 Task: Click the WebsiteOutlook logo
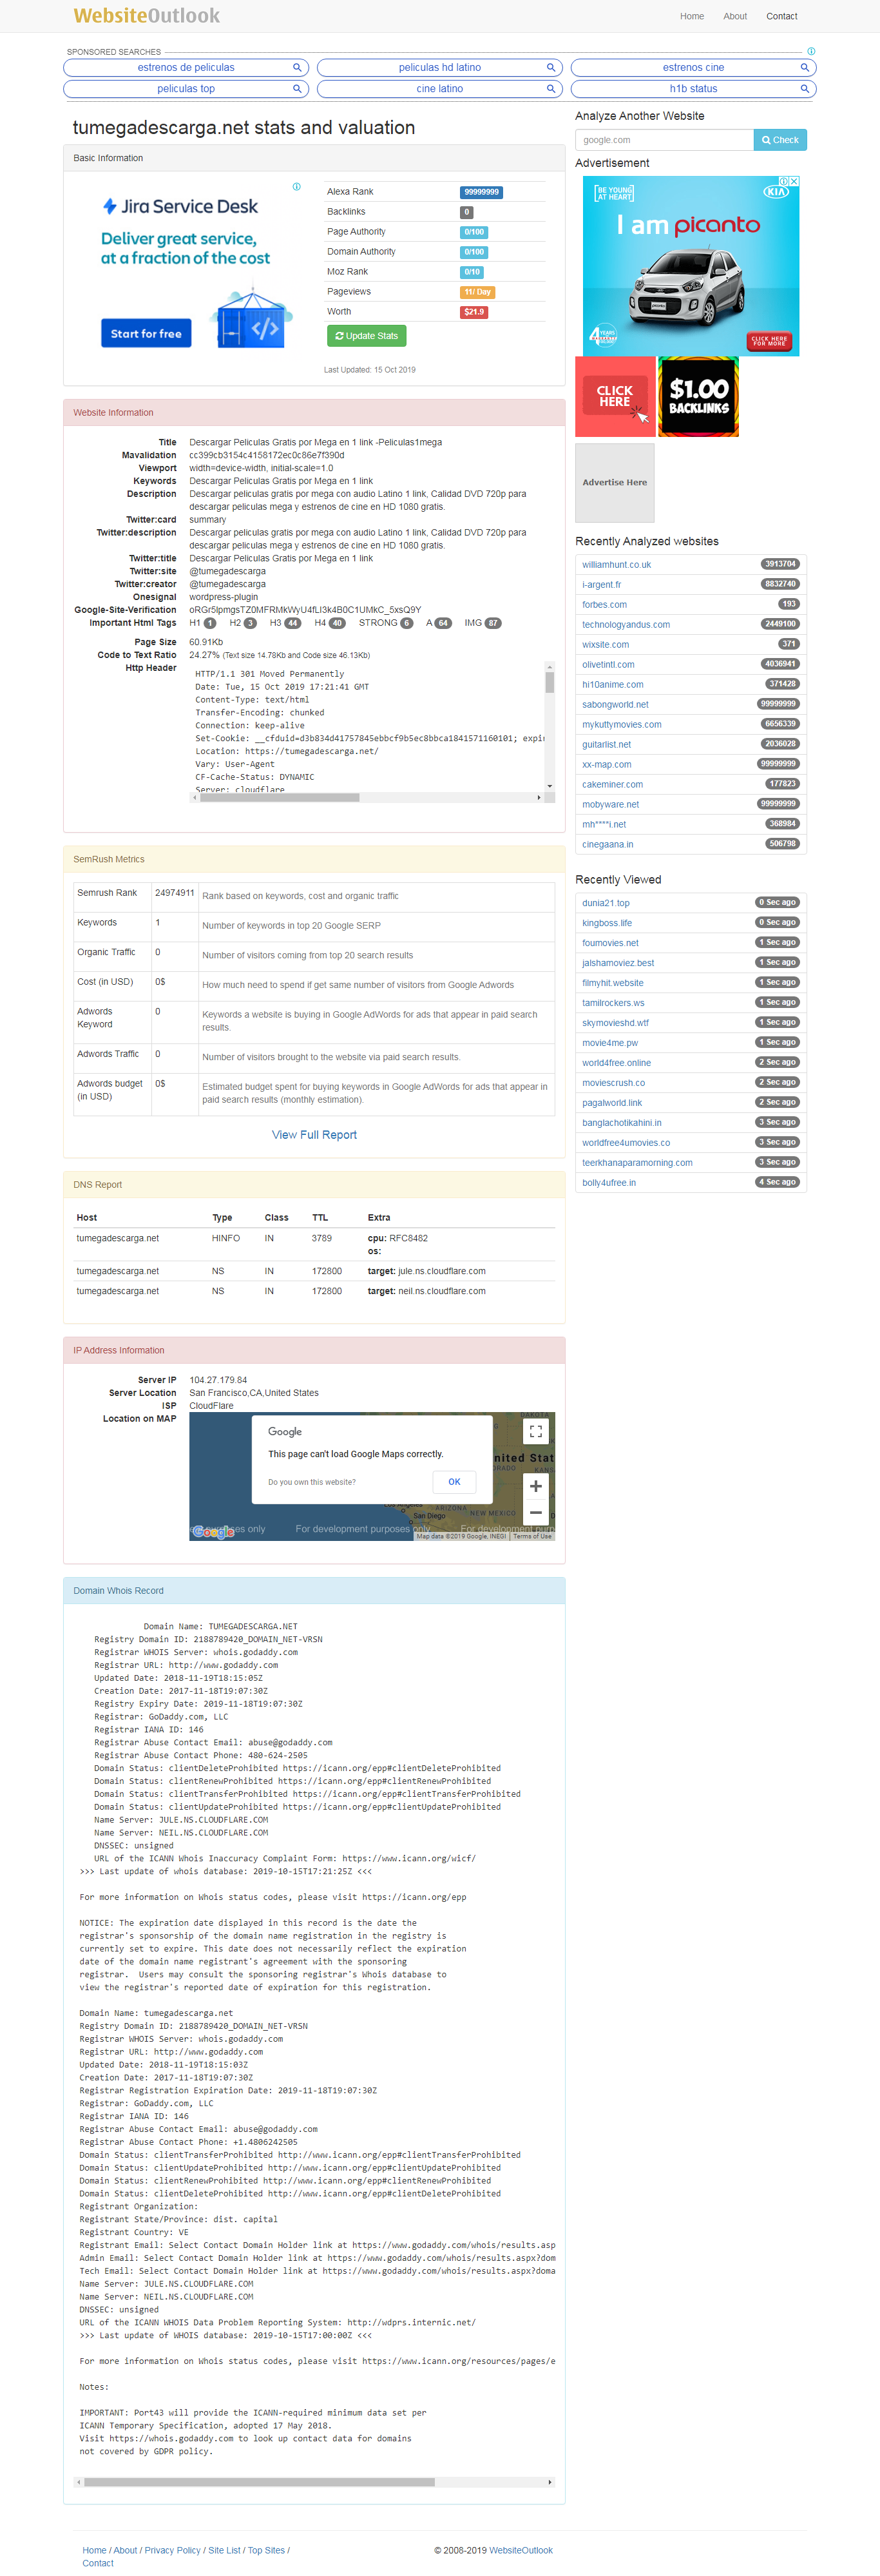coord(146,16)
